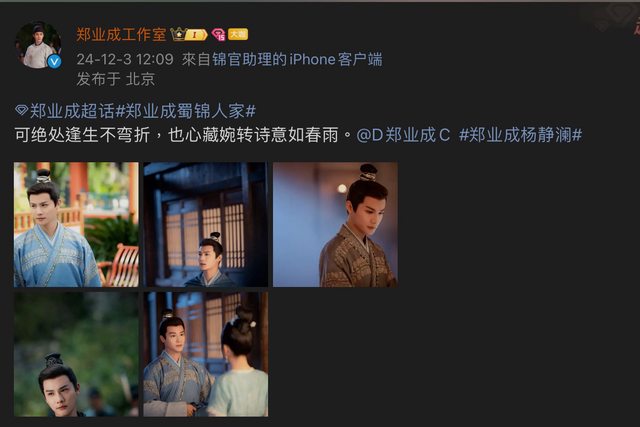The height and width of the screenshot is (427, 640).
Task: Open the super-topic diamond icon before 郑业成超话
Action: tap(21, 110)
